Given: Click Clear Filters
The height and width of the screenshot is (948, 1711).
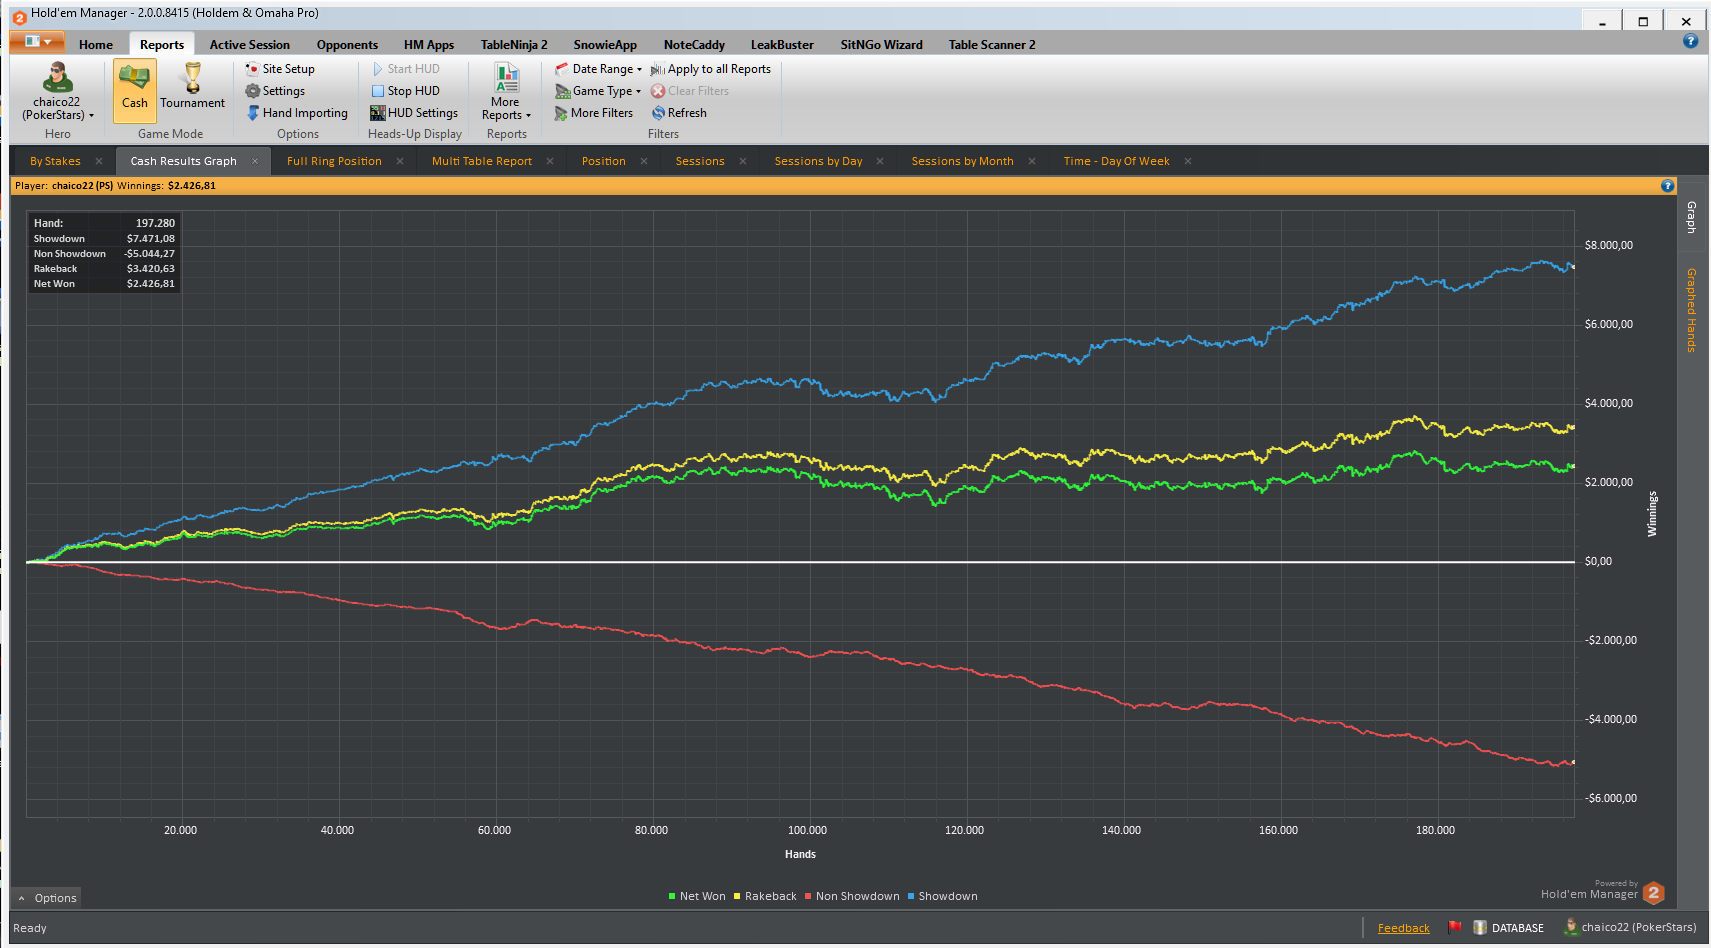Looking at the screenshot, I should (x=690, y=91).
